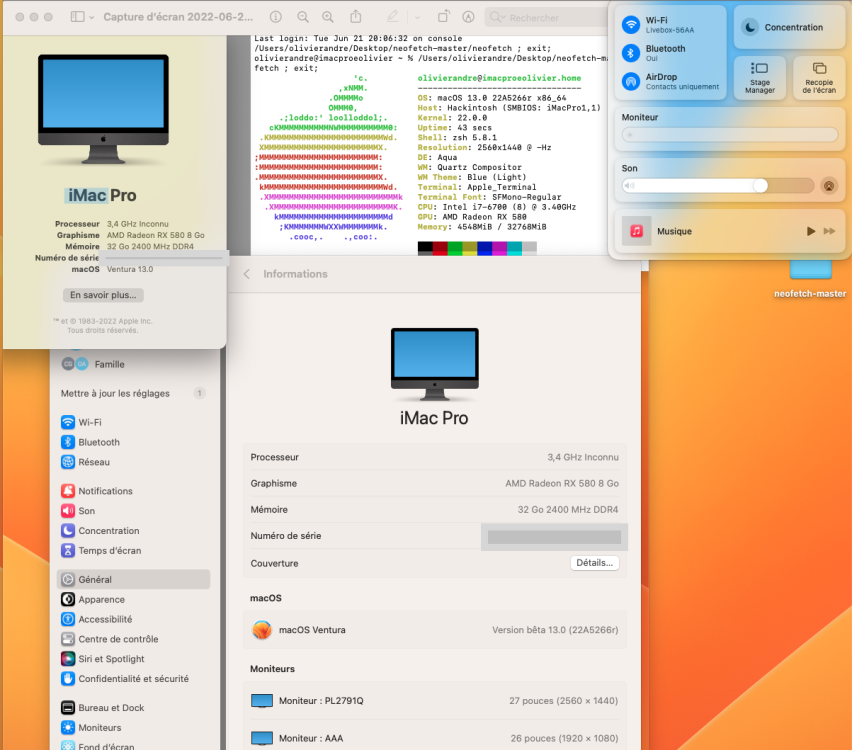Open the sound output AirPlay icon
Screen dimensions: 852x750
(829, 186)
